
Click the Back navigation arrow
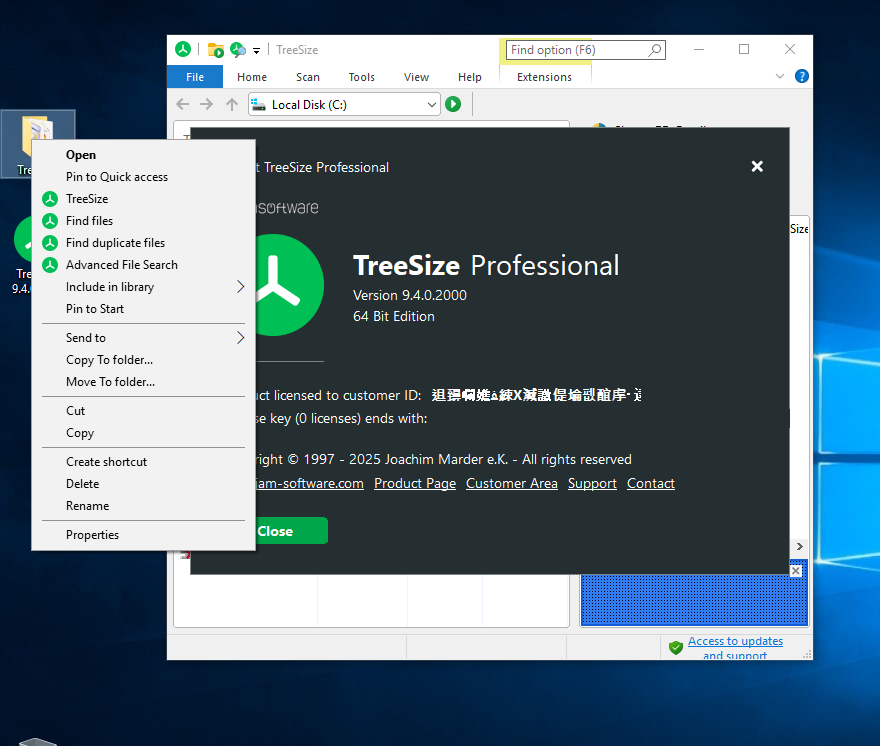click(182, 104)
